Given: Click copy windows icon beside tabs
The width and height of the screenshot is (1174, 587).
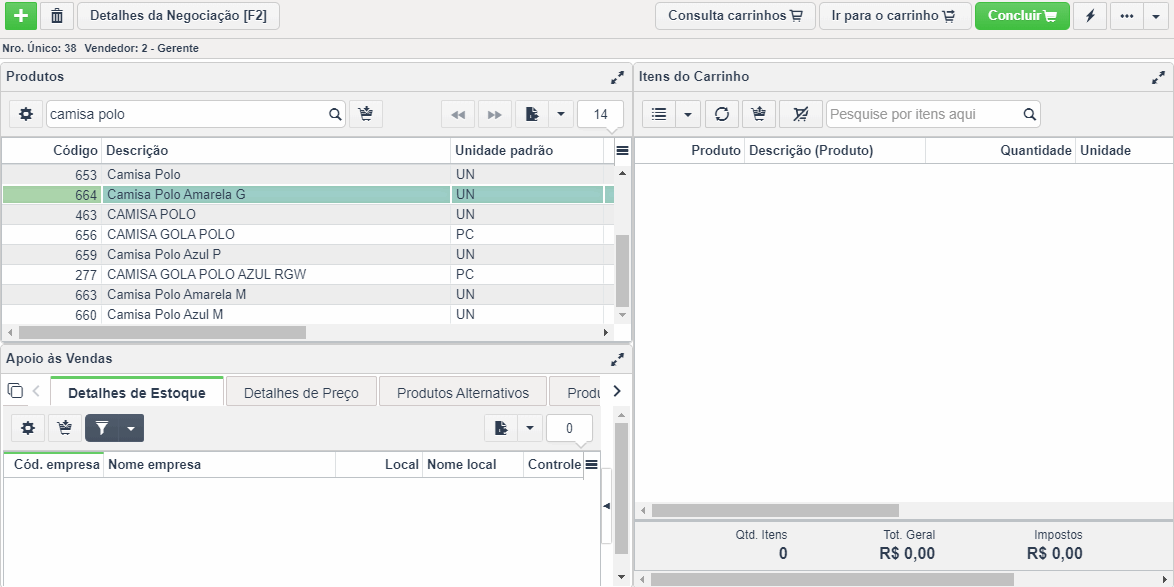Looking at the screenshot, I should [14, 390].
